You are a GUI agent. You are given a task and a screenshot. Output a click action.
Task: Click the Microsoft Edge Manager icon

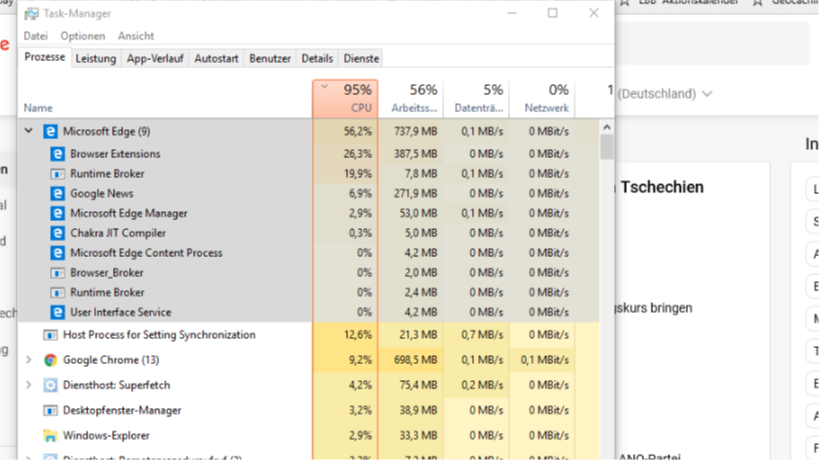pos(57,213)
